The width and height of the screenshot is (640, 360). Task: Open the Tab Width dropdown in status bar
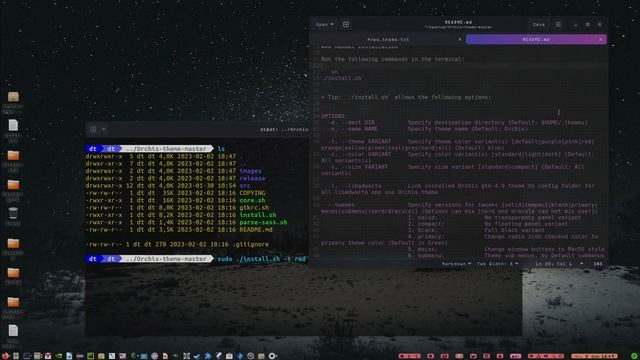click(x=497, y=264)
